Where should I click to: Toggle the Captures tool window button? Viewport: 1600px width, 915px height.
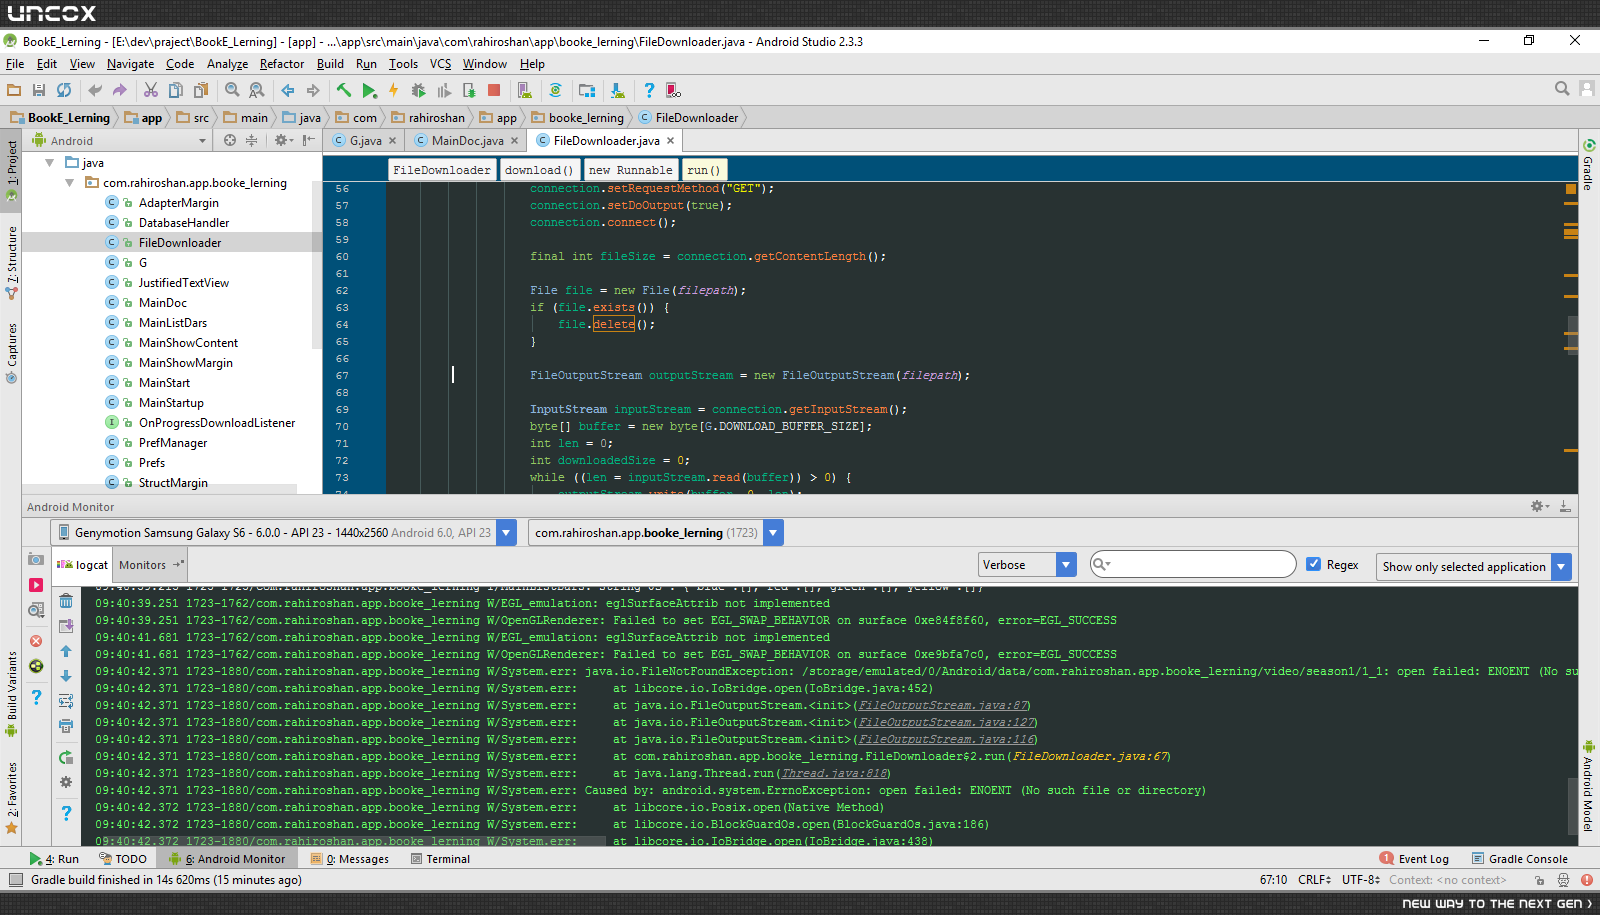(11, 353)
